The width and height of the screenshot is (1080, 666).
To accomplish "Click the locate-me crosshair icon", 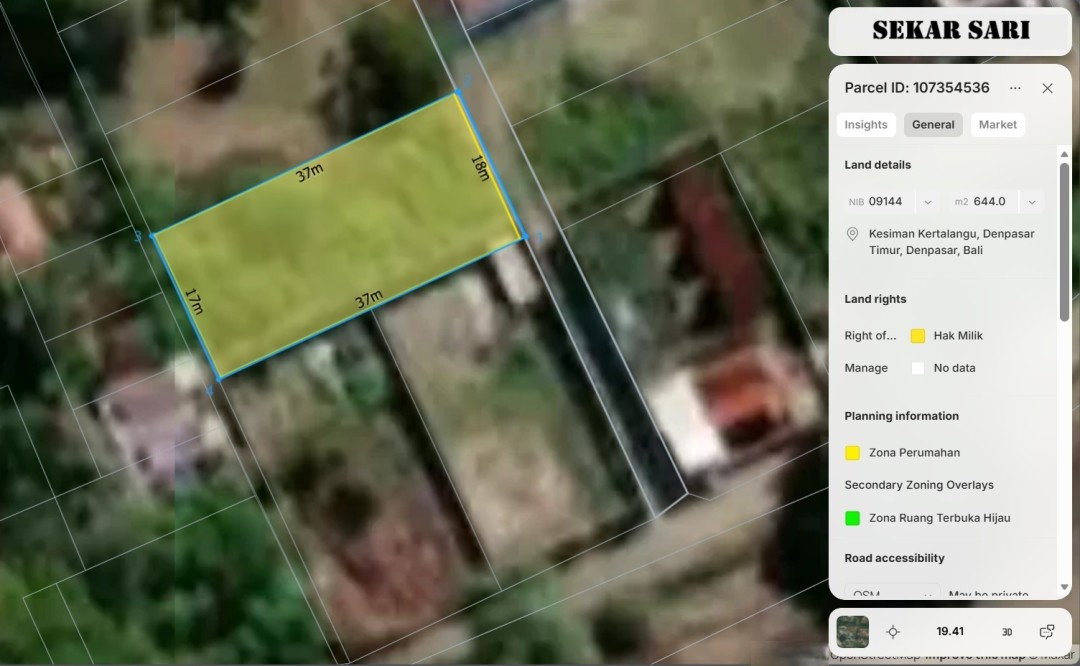I will tap(893, 632).
